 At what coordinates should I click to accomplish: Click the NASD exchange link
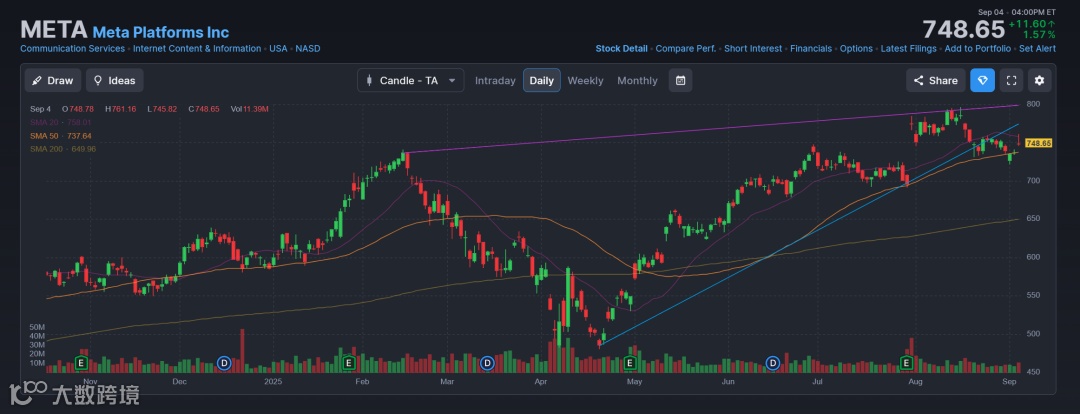308,49
